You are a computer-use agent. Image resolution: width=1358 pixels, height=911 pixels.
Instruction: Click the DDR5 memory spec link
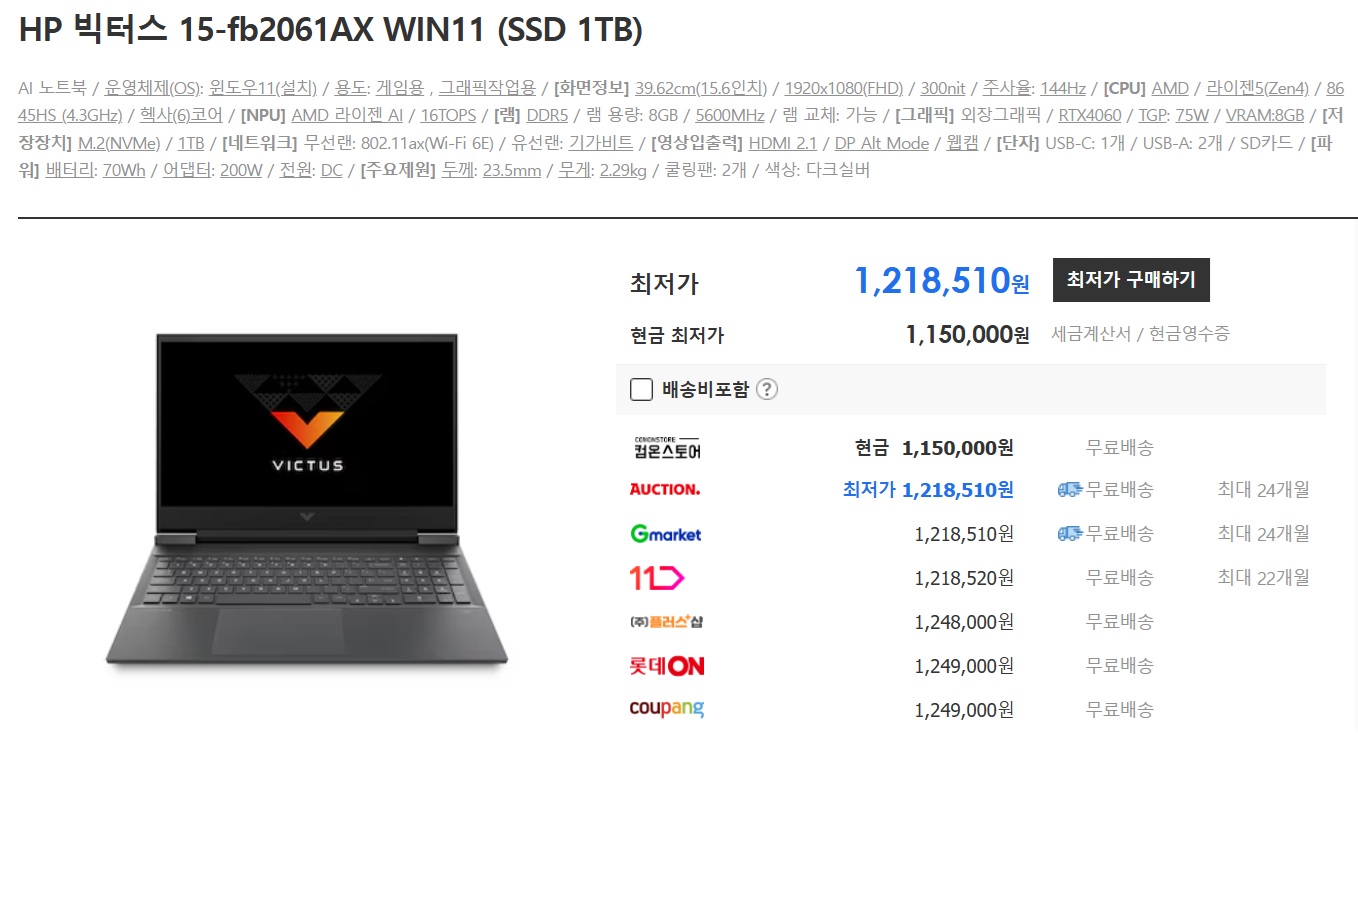[x=547, y=115]
